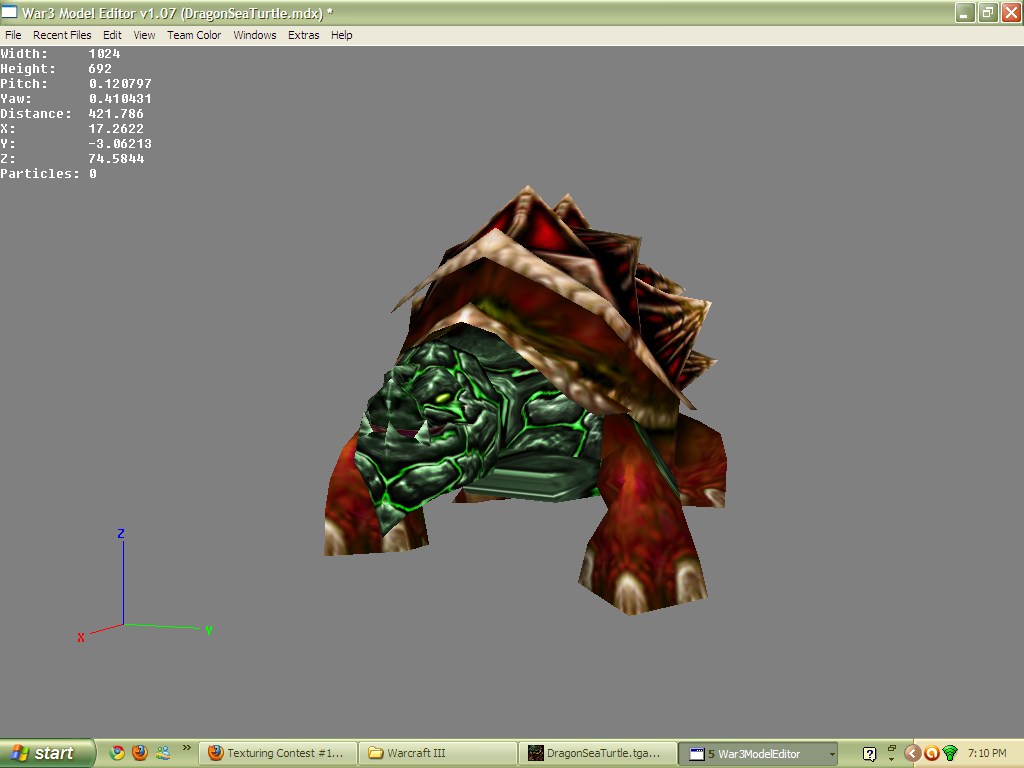Click the Pitch value 0.120797
1024x768 pixels.
[x=120, y=84]
